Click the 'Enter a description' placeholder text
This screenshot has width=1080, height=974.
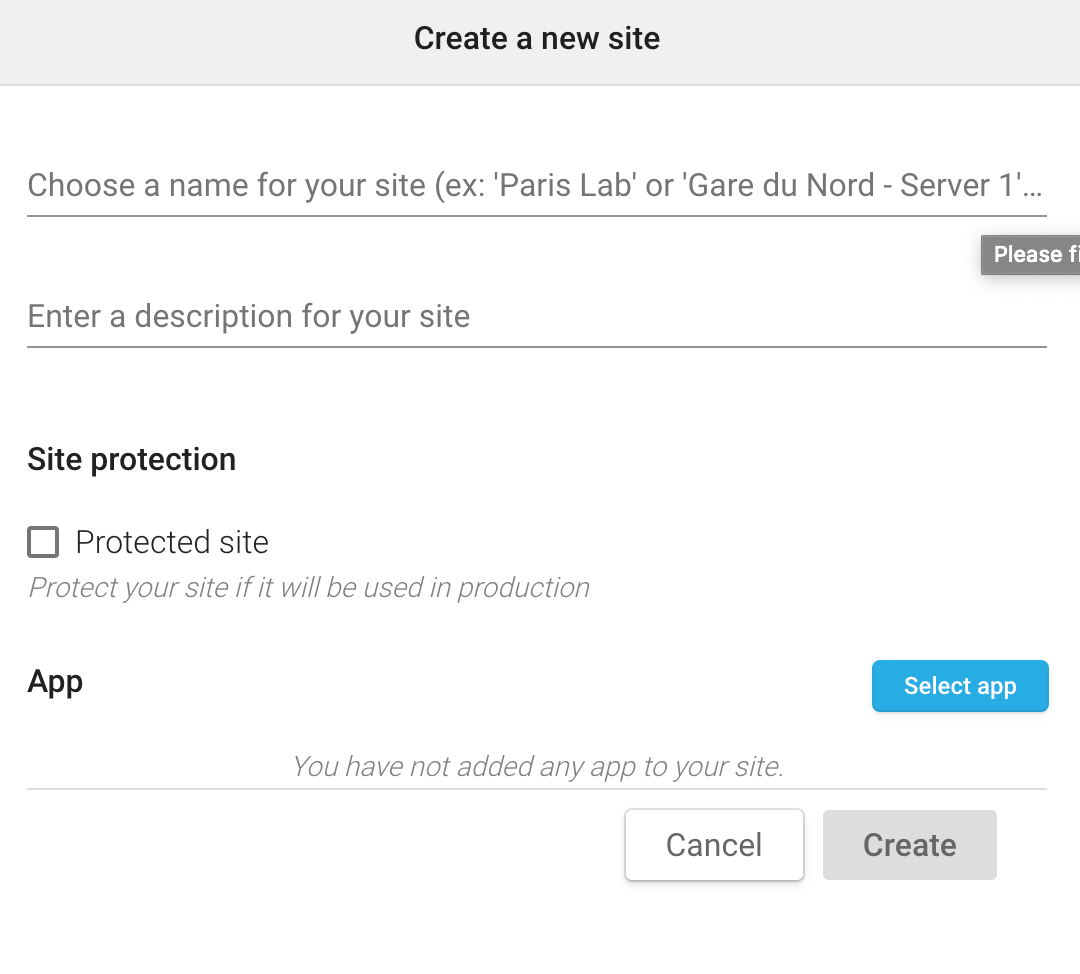(x=249, y=317)
